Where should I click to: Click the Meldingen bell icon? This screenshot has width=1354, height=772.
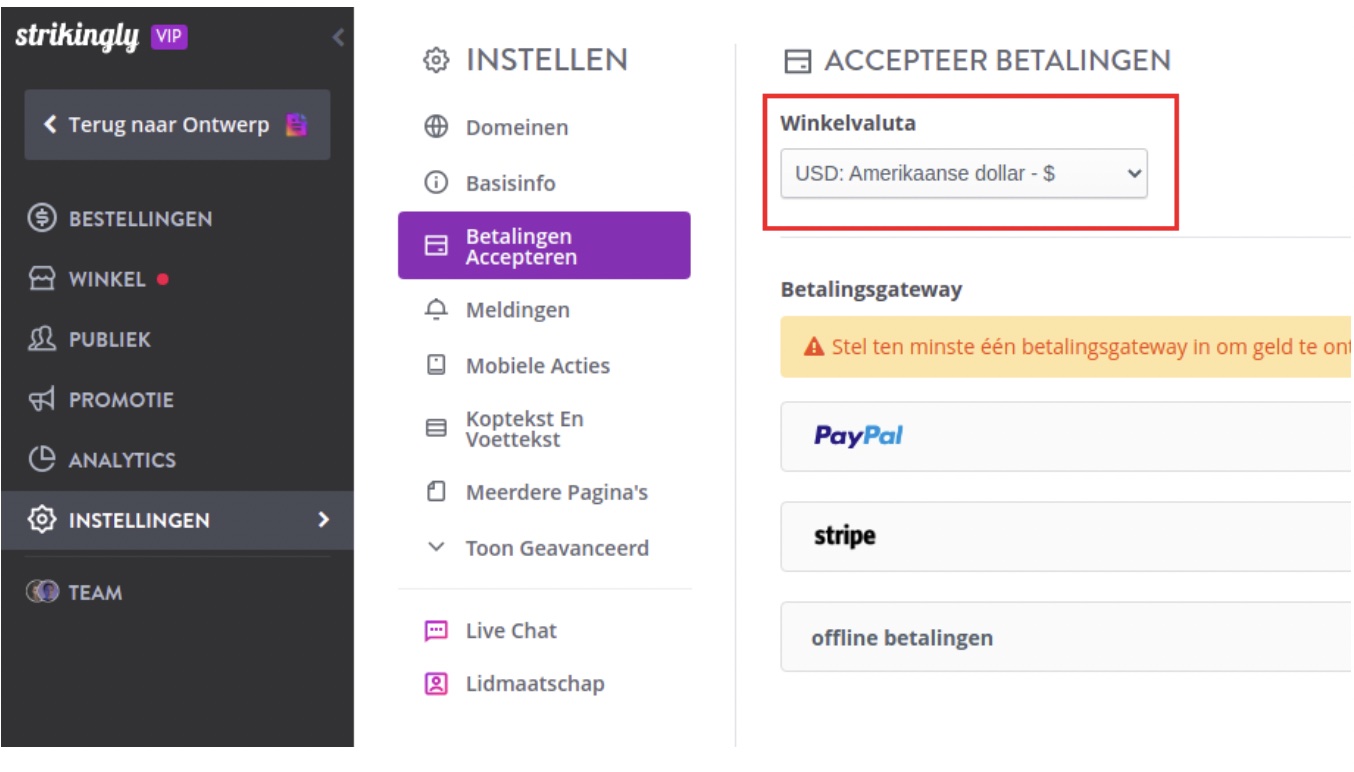coord(436,310)
